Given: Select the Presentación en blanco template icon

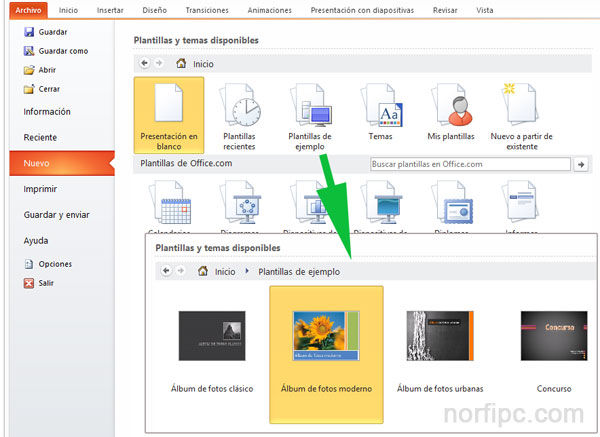Looking at the screenshot, I should pos(168,105).
